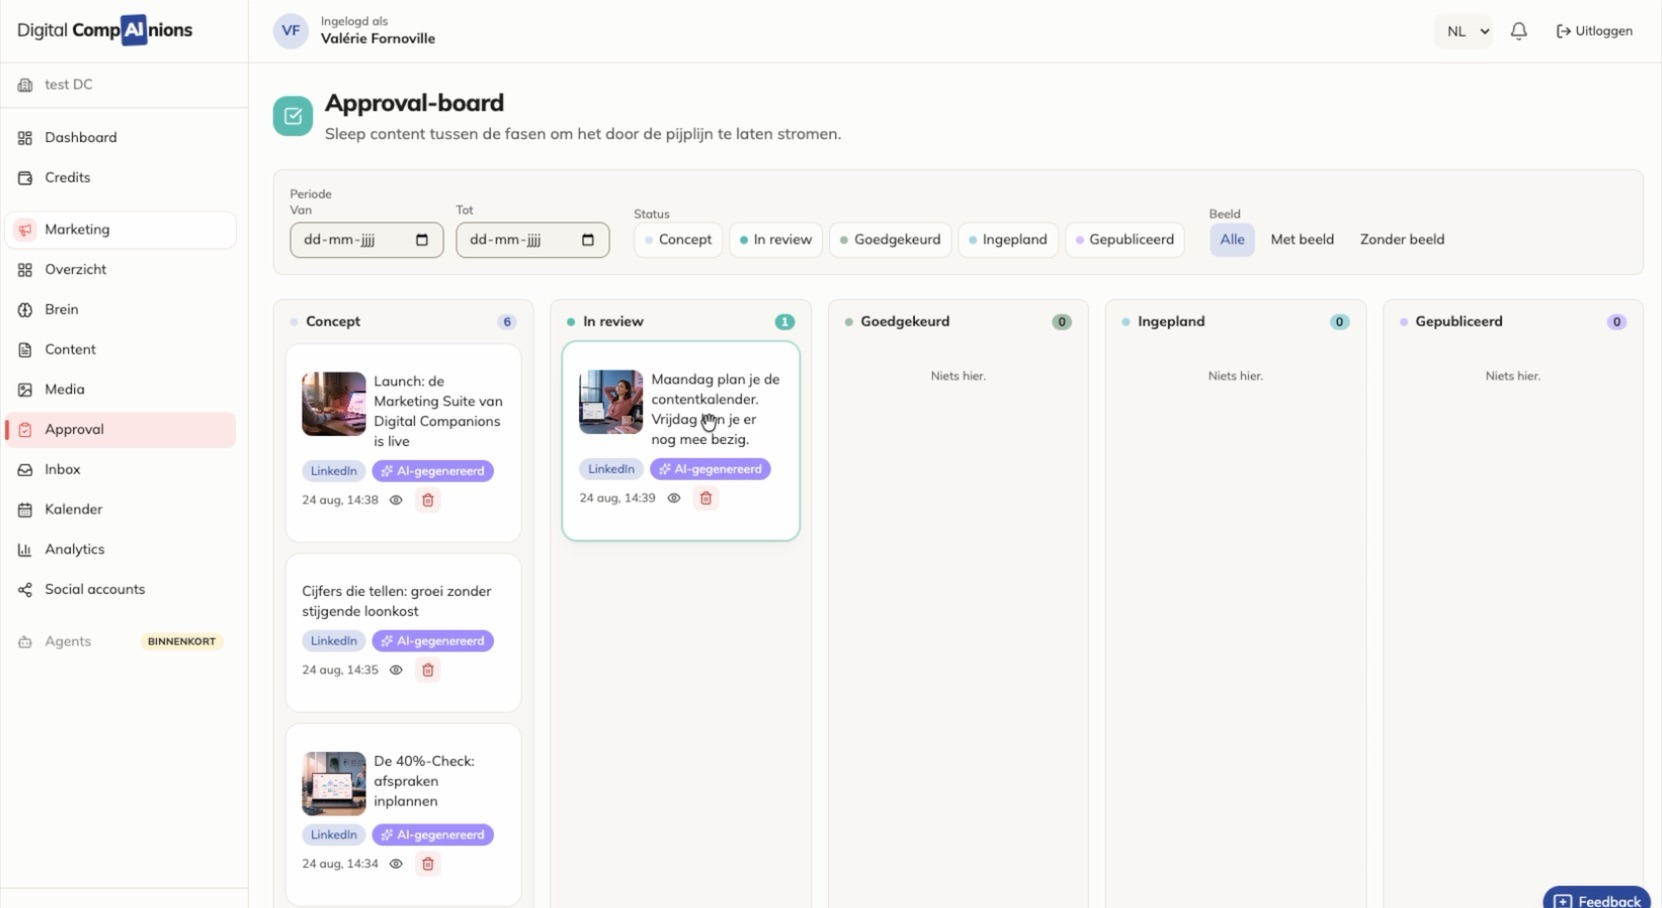Click eye icon on 'De 40%-Check' card

pos(396,864)
